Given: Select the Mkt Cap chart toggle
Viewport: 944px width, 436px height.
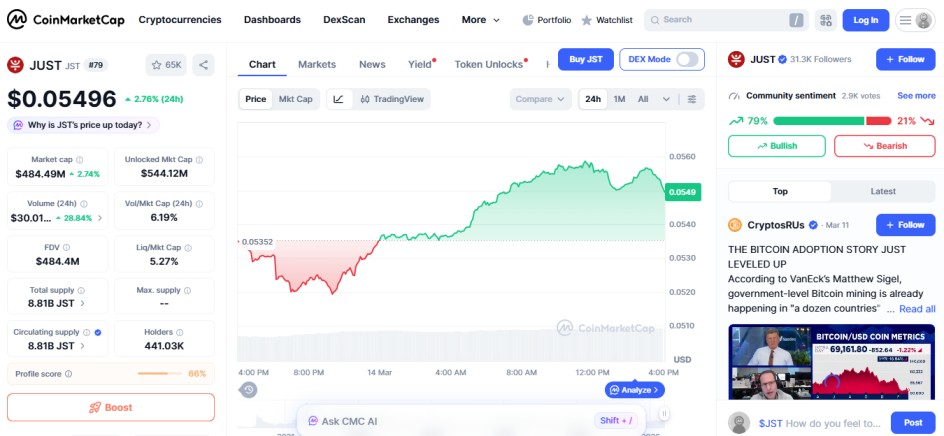Looking at the screenshot, I should [296, 99].
